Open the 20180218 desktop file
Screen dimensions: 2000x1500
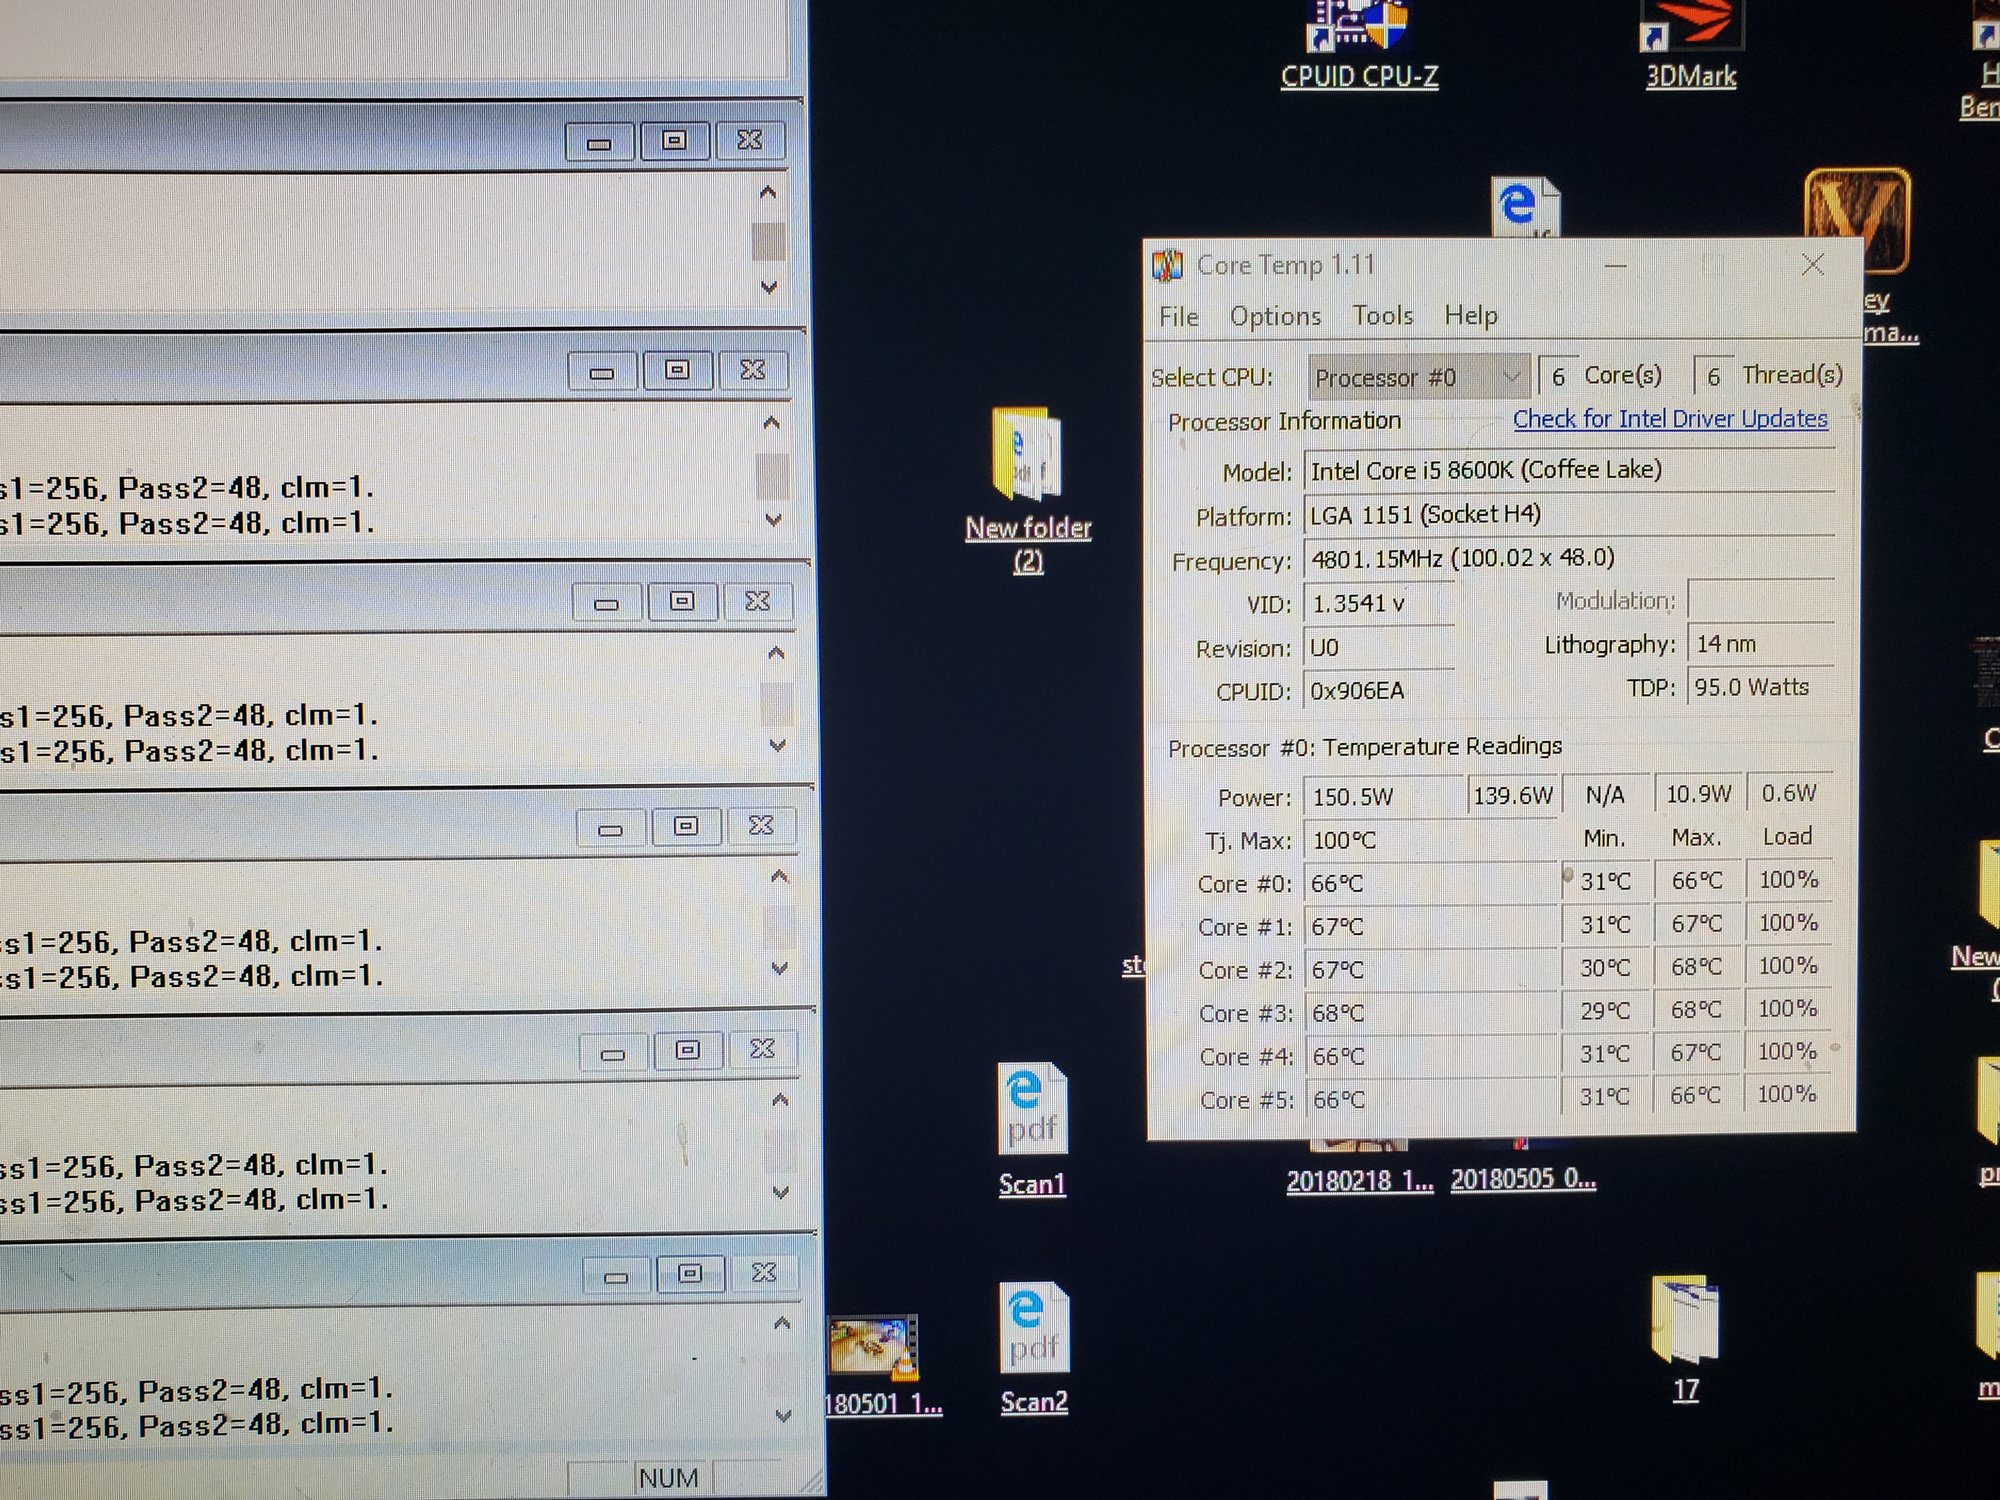[x=1359, y=1180]
